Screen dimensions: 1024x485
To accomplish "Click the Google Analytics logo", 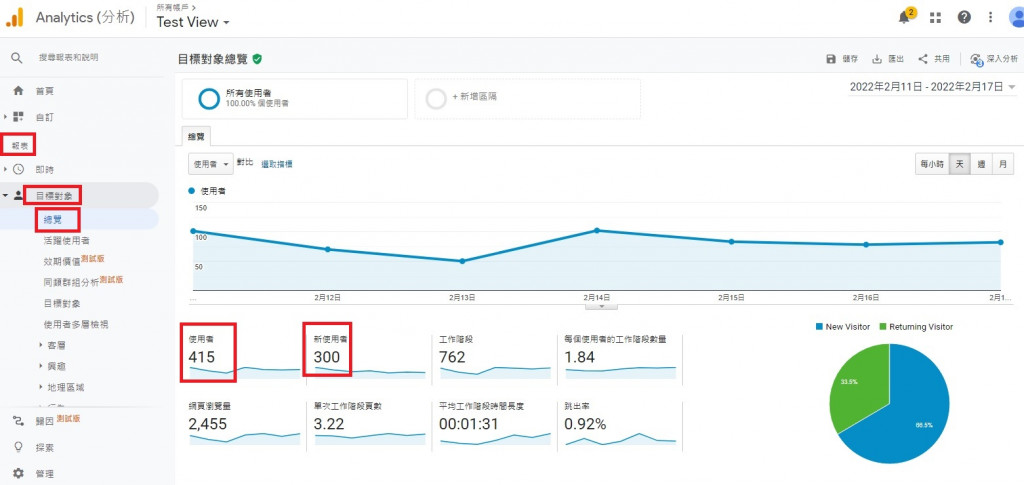I will point(15,18).
